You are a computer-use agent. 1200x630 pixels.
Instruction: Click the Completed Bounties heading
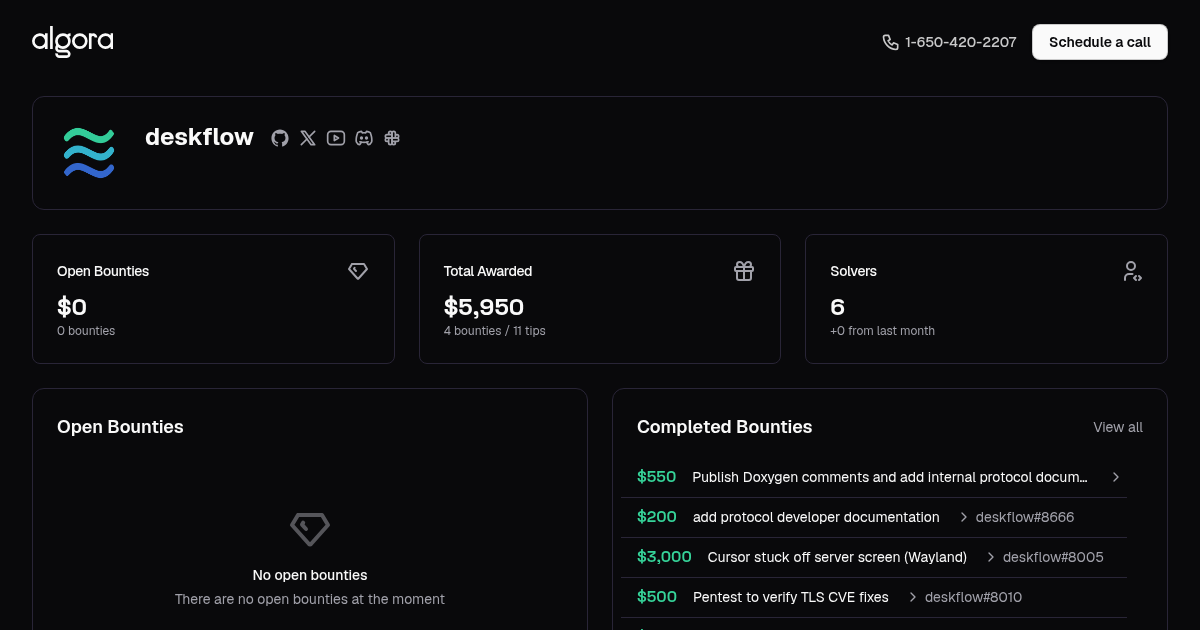pos(725,427)
